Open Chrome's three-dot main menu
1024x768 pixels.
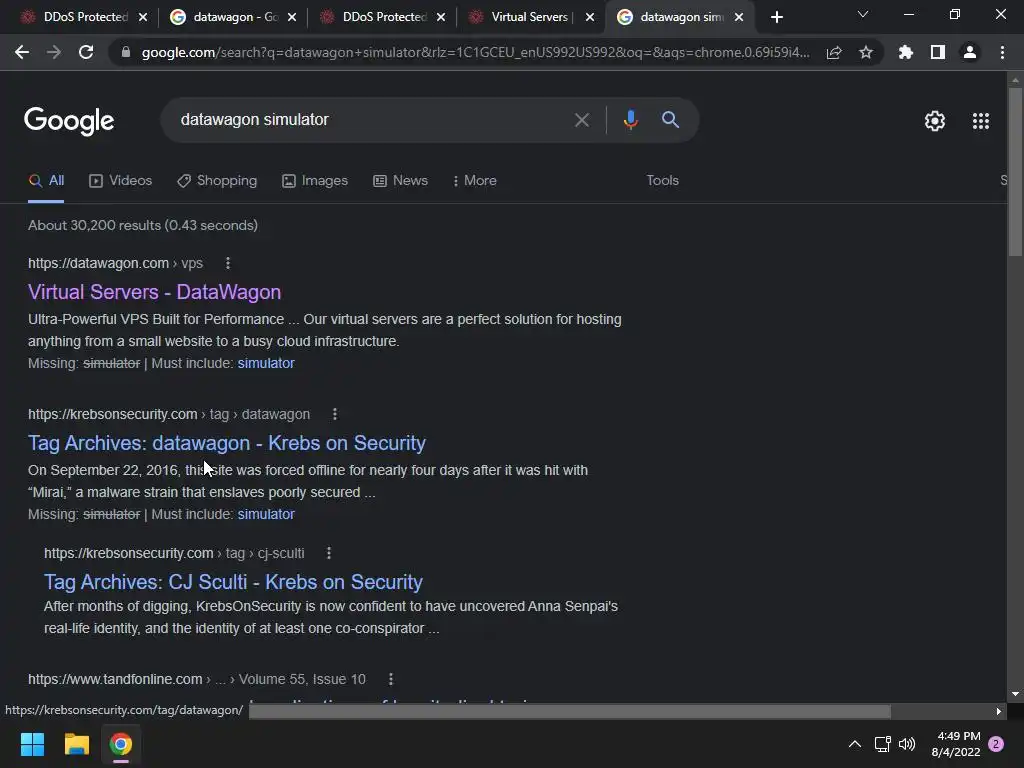coord(1002,52)
